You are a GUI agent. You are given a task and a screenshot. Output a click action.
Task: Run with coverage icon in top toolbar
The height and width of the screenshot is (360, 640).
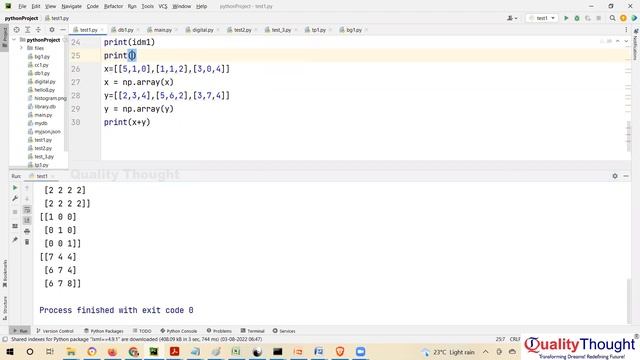588,18
